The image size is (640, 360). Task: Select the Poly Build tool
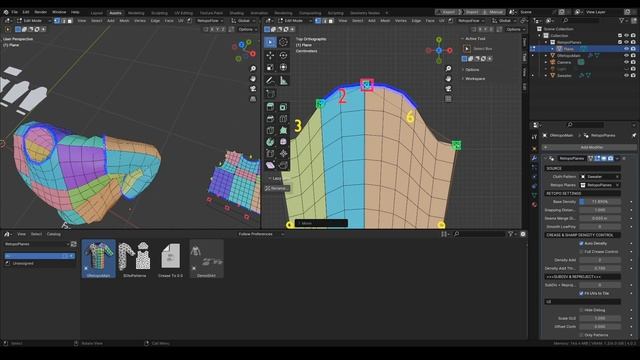click(283, 131)
